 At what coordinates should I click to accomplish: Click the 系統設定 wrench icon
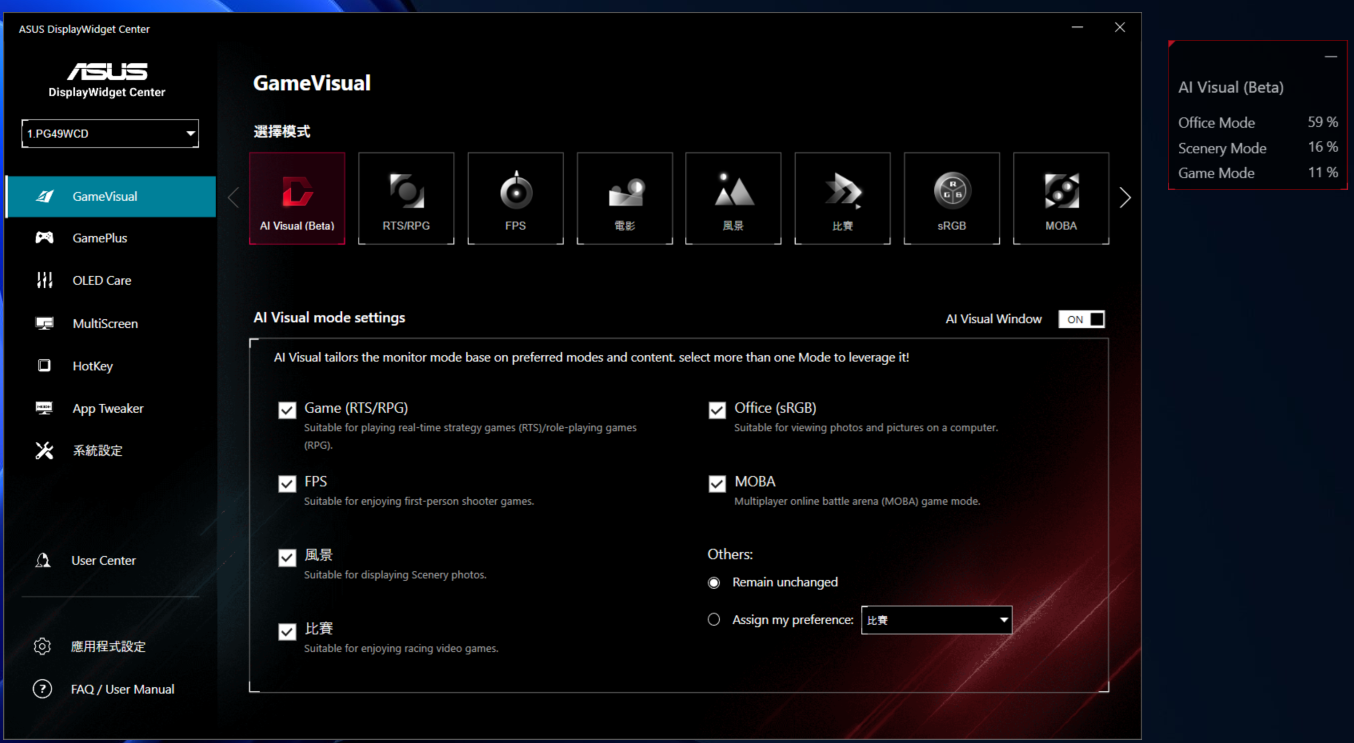pos(45,451)
